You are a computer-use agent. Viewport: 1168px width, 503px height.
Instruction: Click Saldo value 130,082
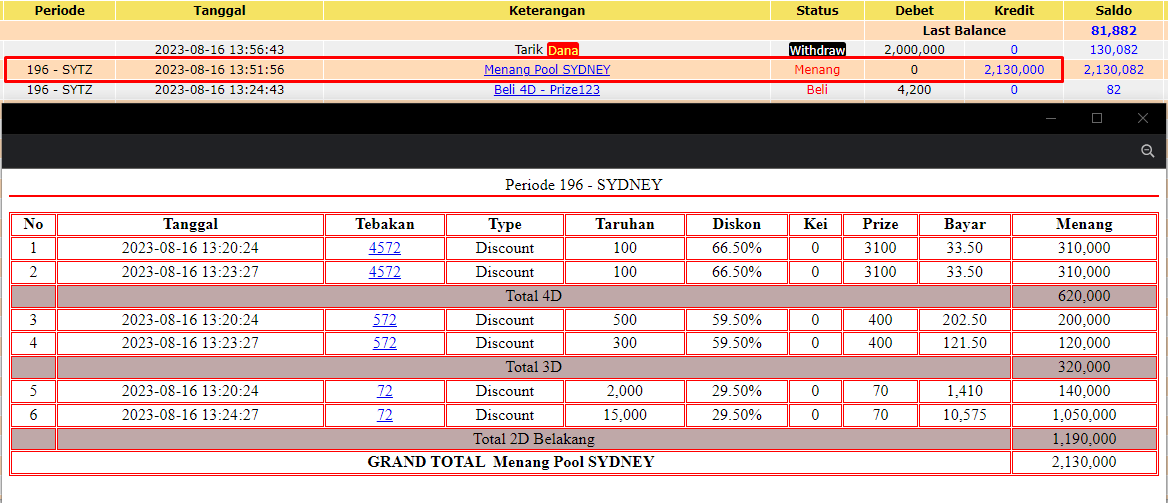pyautogui.click(x=1114, y=50)
